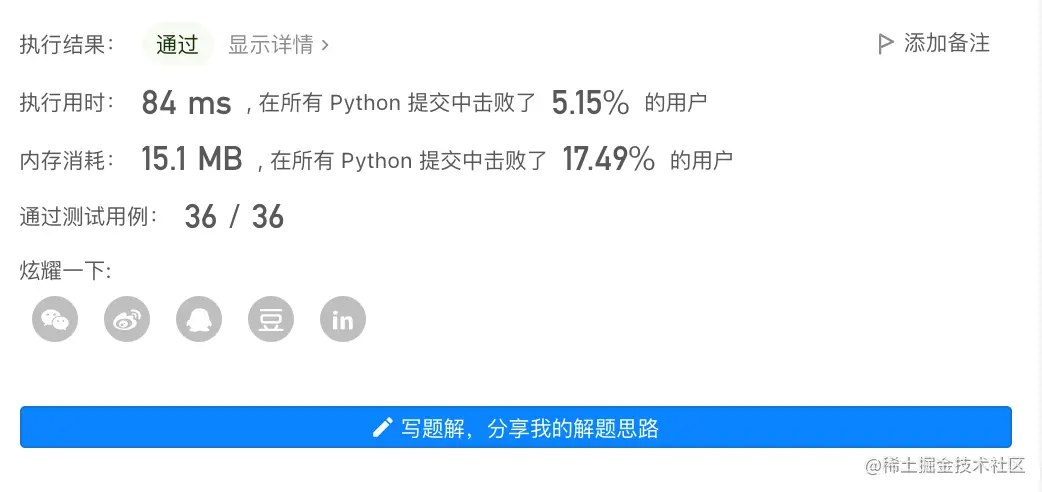This screenshot has width=1042, height=492.
Task: Share result via Weibo icon
Action: (127, 320)
